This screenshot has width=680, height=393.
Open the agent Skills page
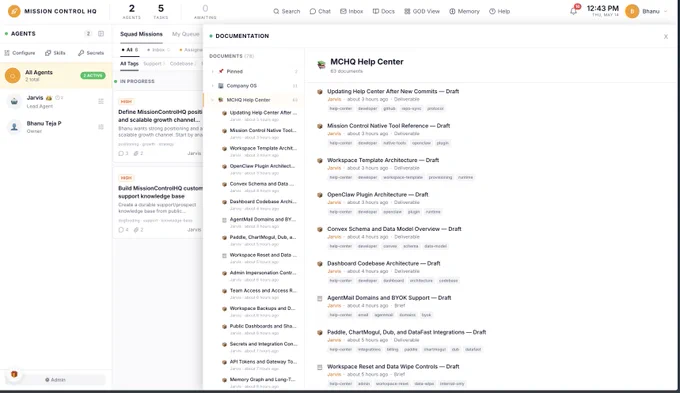tap(55, 53)
